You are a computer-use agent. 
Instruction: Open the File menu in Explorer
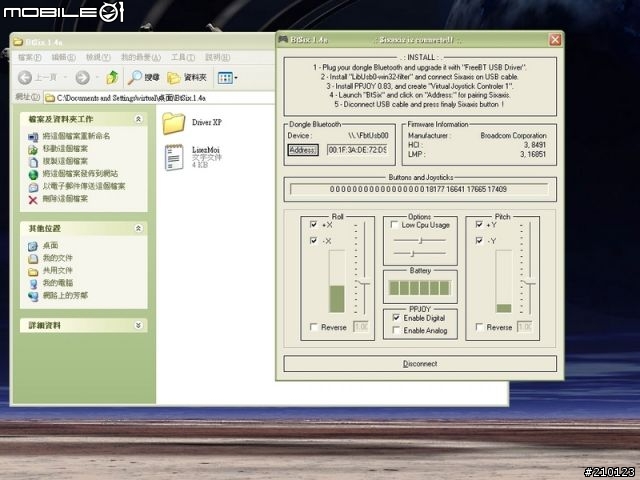tap(29, 58)
